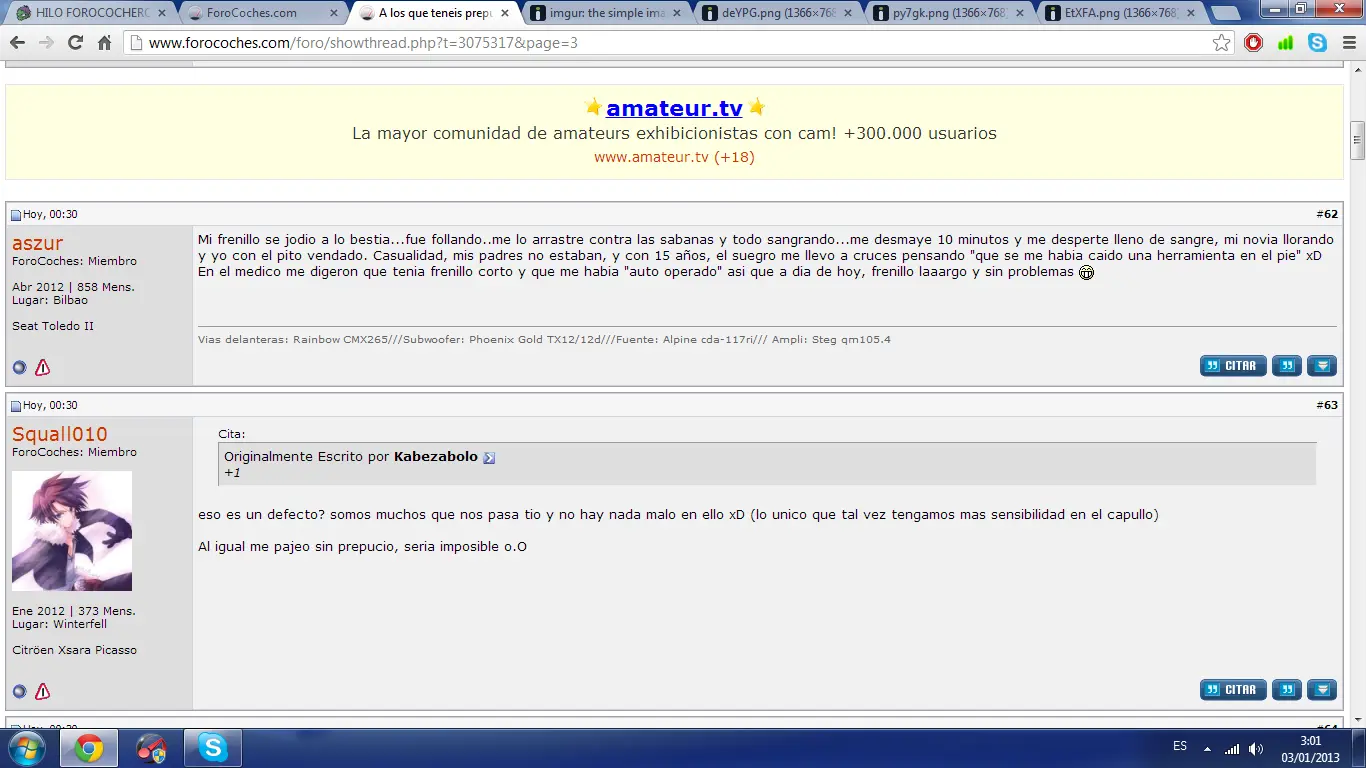Open the red AdBlock extension icon

(1253, 43)
